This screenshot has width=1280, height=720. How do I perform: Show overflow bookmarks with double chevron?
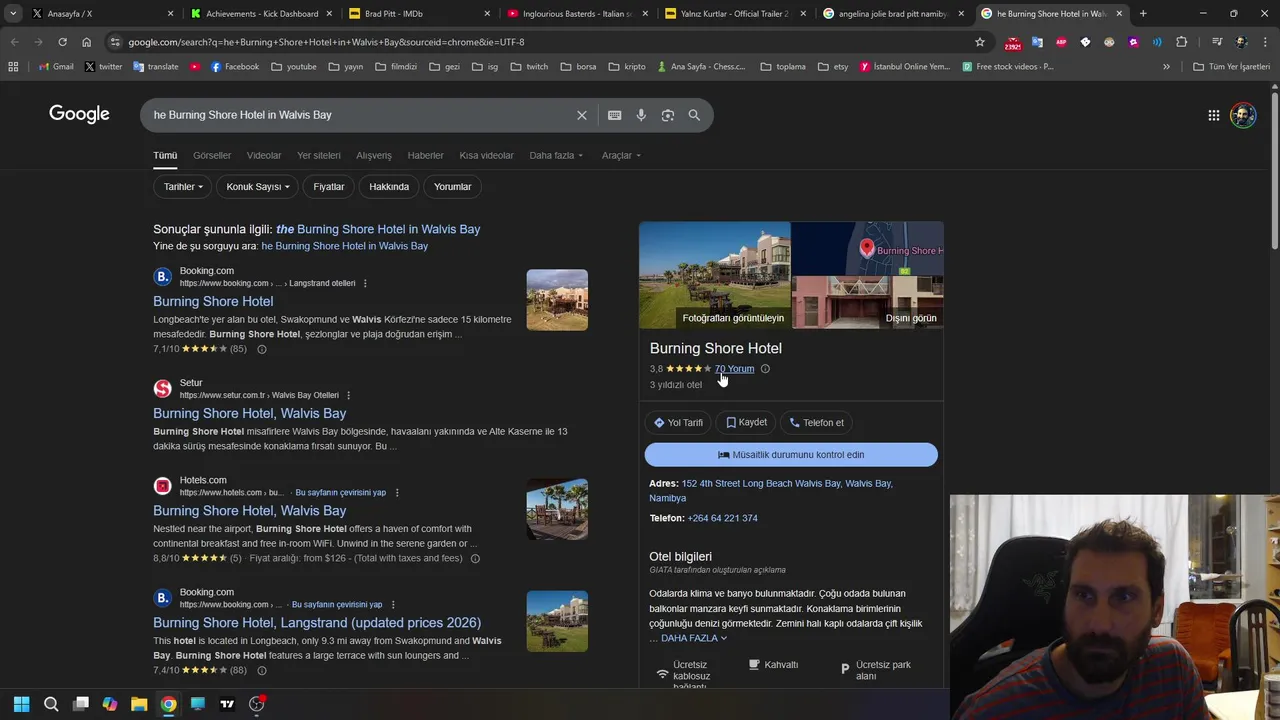point(1166,67)
